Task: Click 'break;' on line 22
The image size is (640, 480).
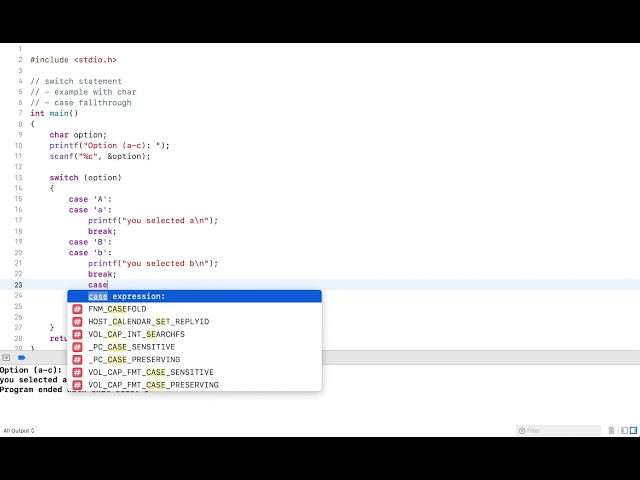Action: coord(102,274)
